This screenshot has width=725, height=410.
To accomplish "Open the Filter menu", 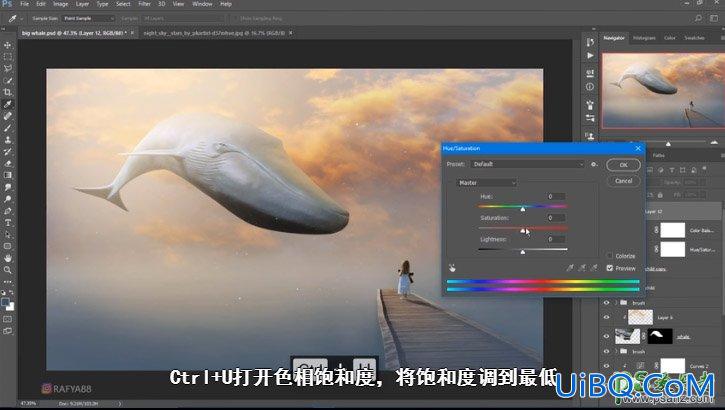I will point(144,4).
